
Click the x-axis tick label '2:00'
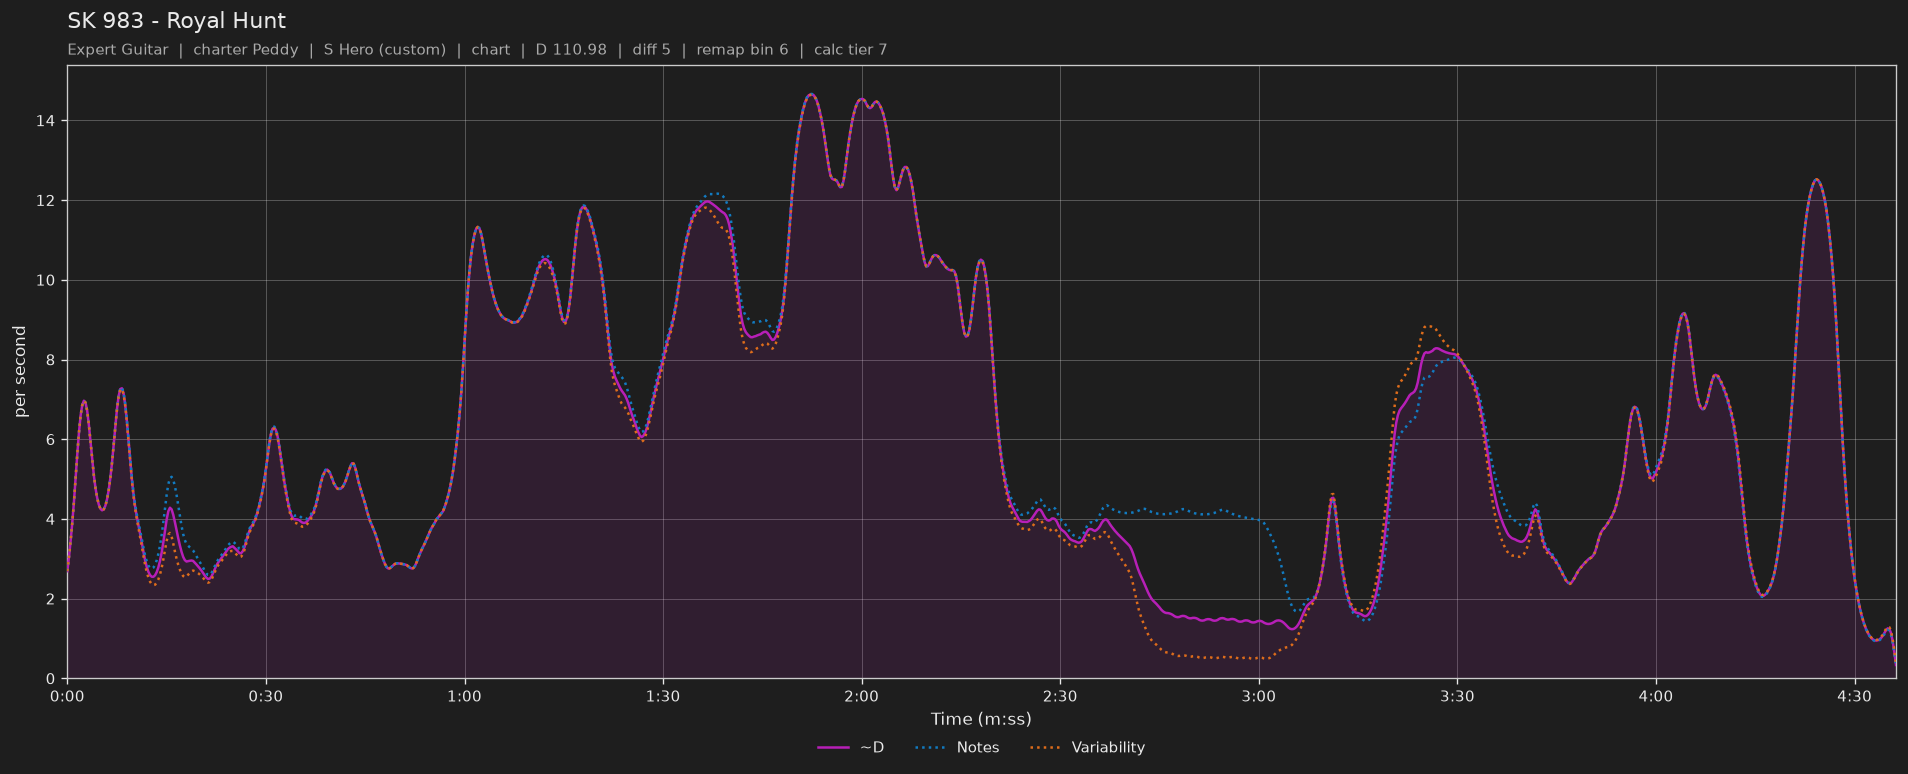(x=861, y=697)
